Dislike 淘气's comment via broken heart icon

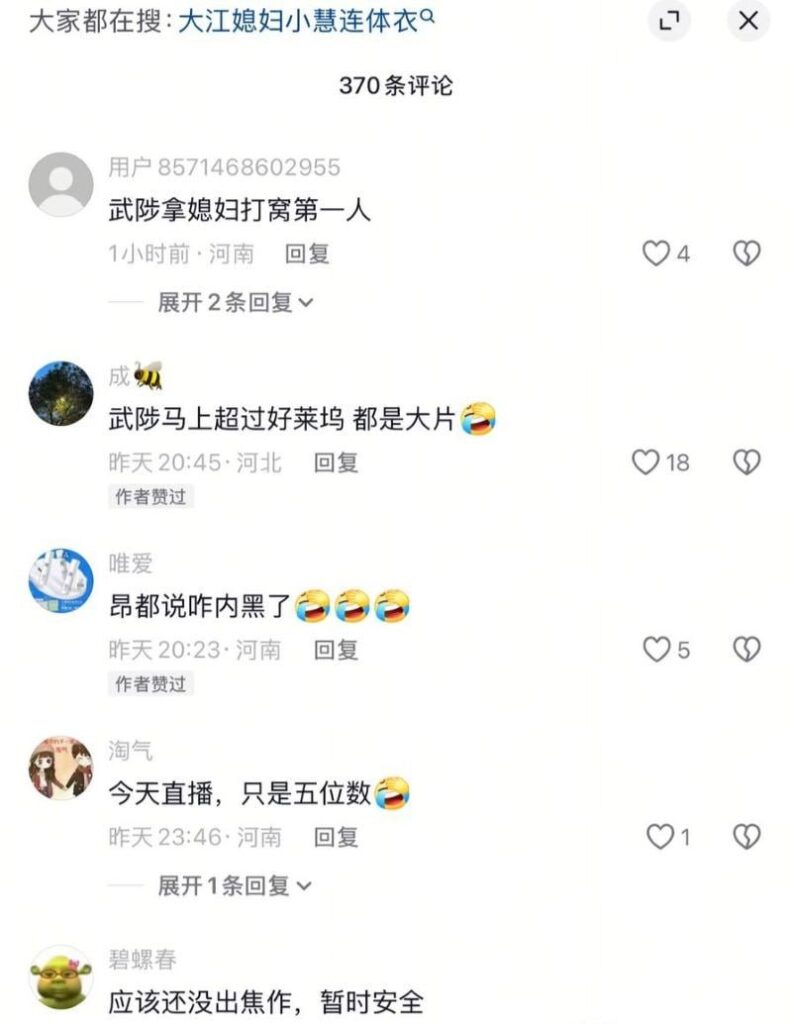point(746,837)
